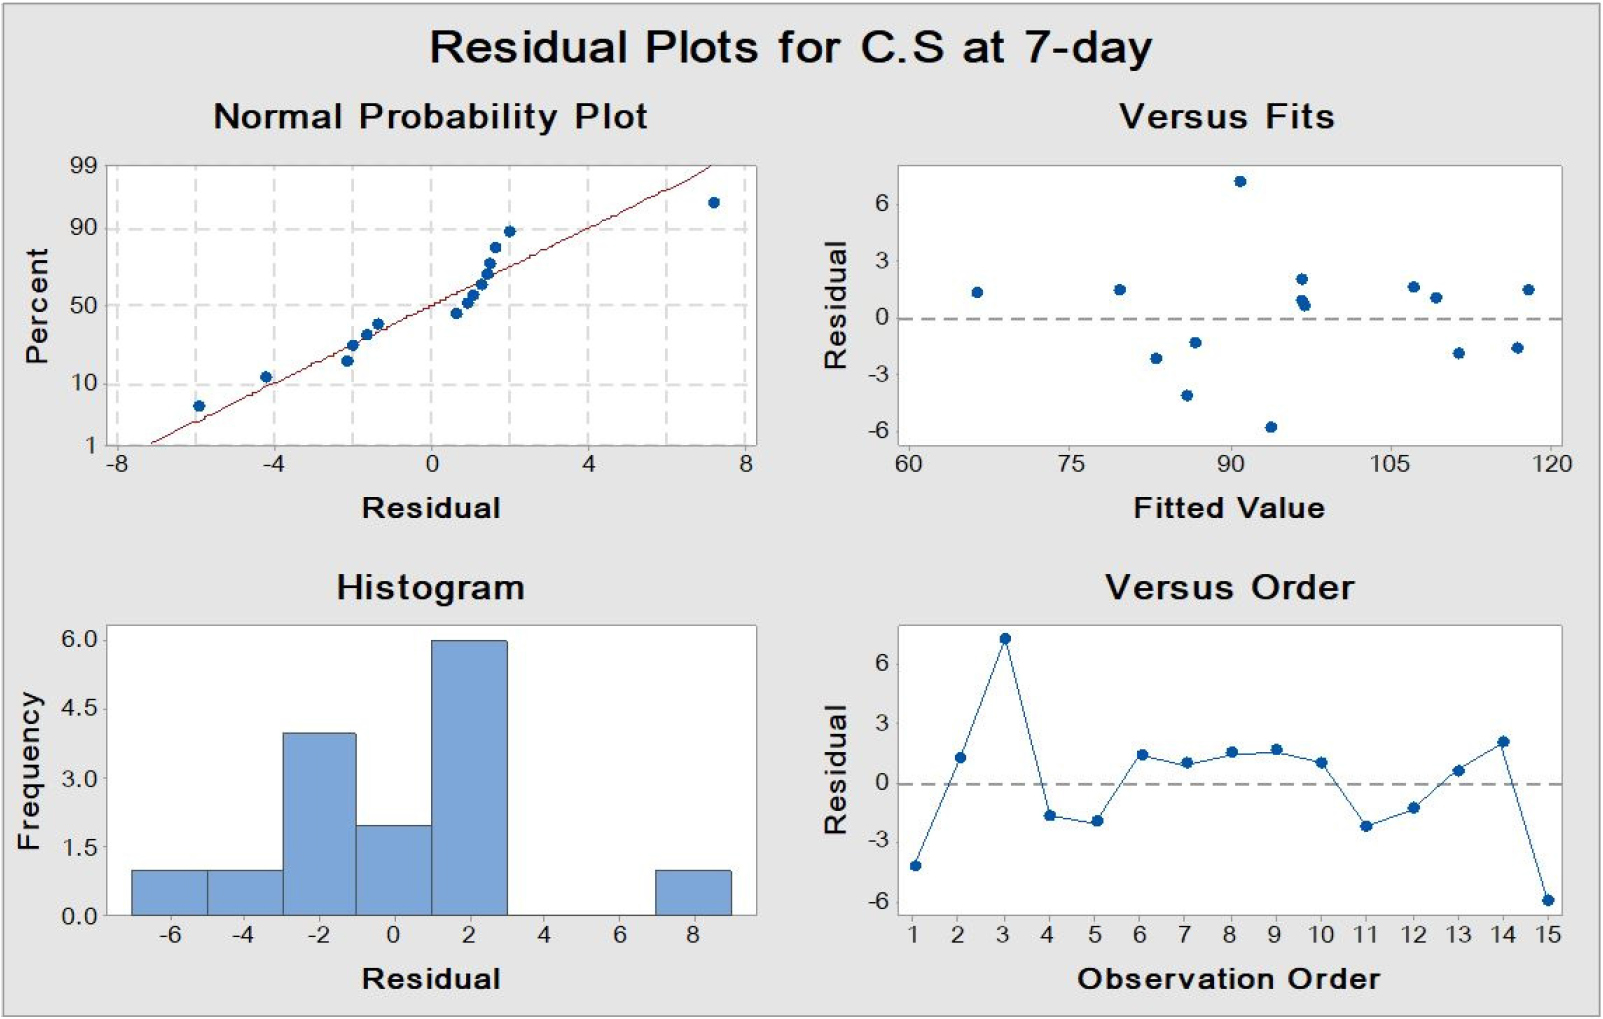
Task: Click the "Fitted Value" axis label
Action: (1228, 508)
